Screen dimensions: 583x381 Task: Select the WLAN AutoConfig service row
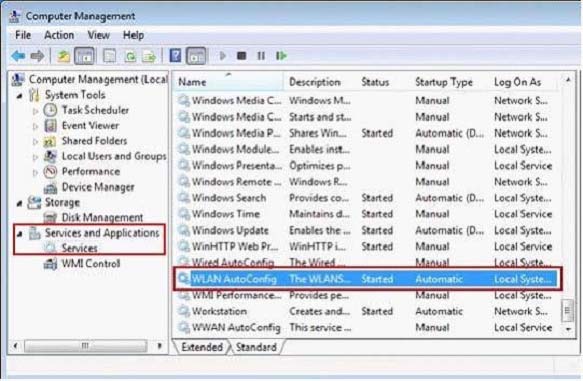(x=367, y=279)
